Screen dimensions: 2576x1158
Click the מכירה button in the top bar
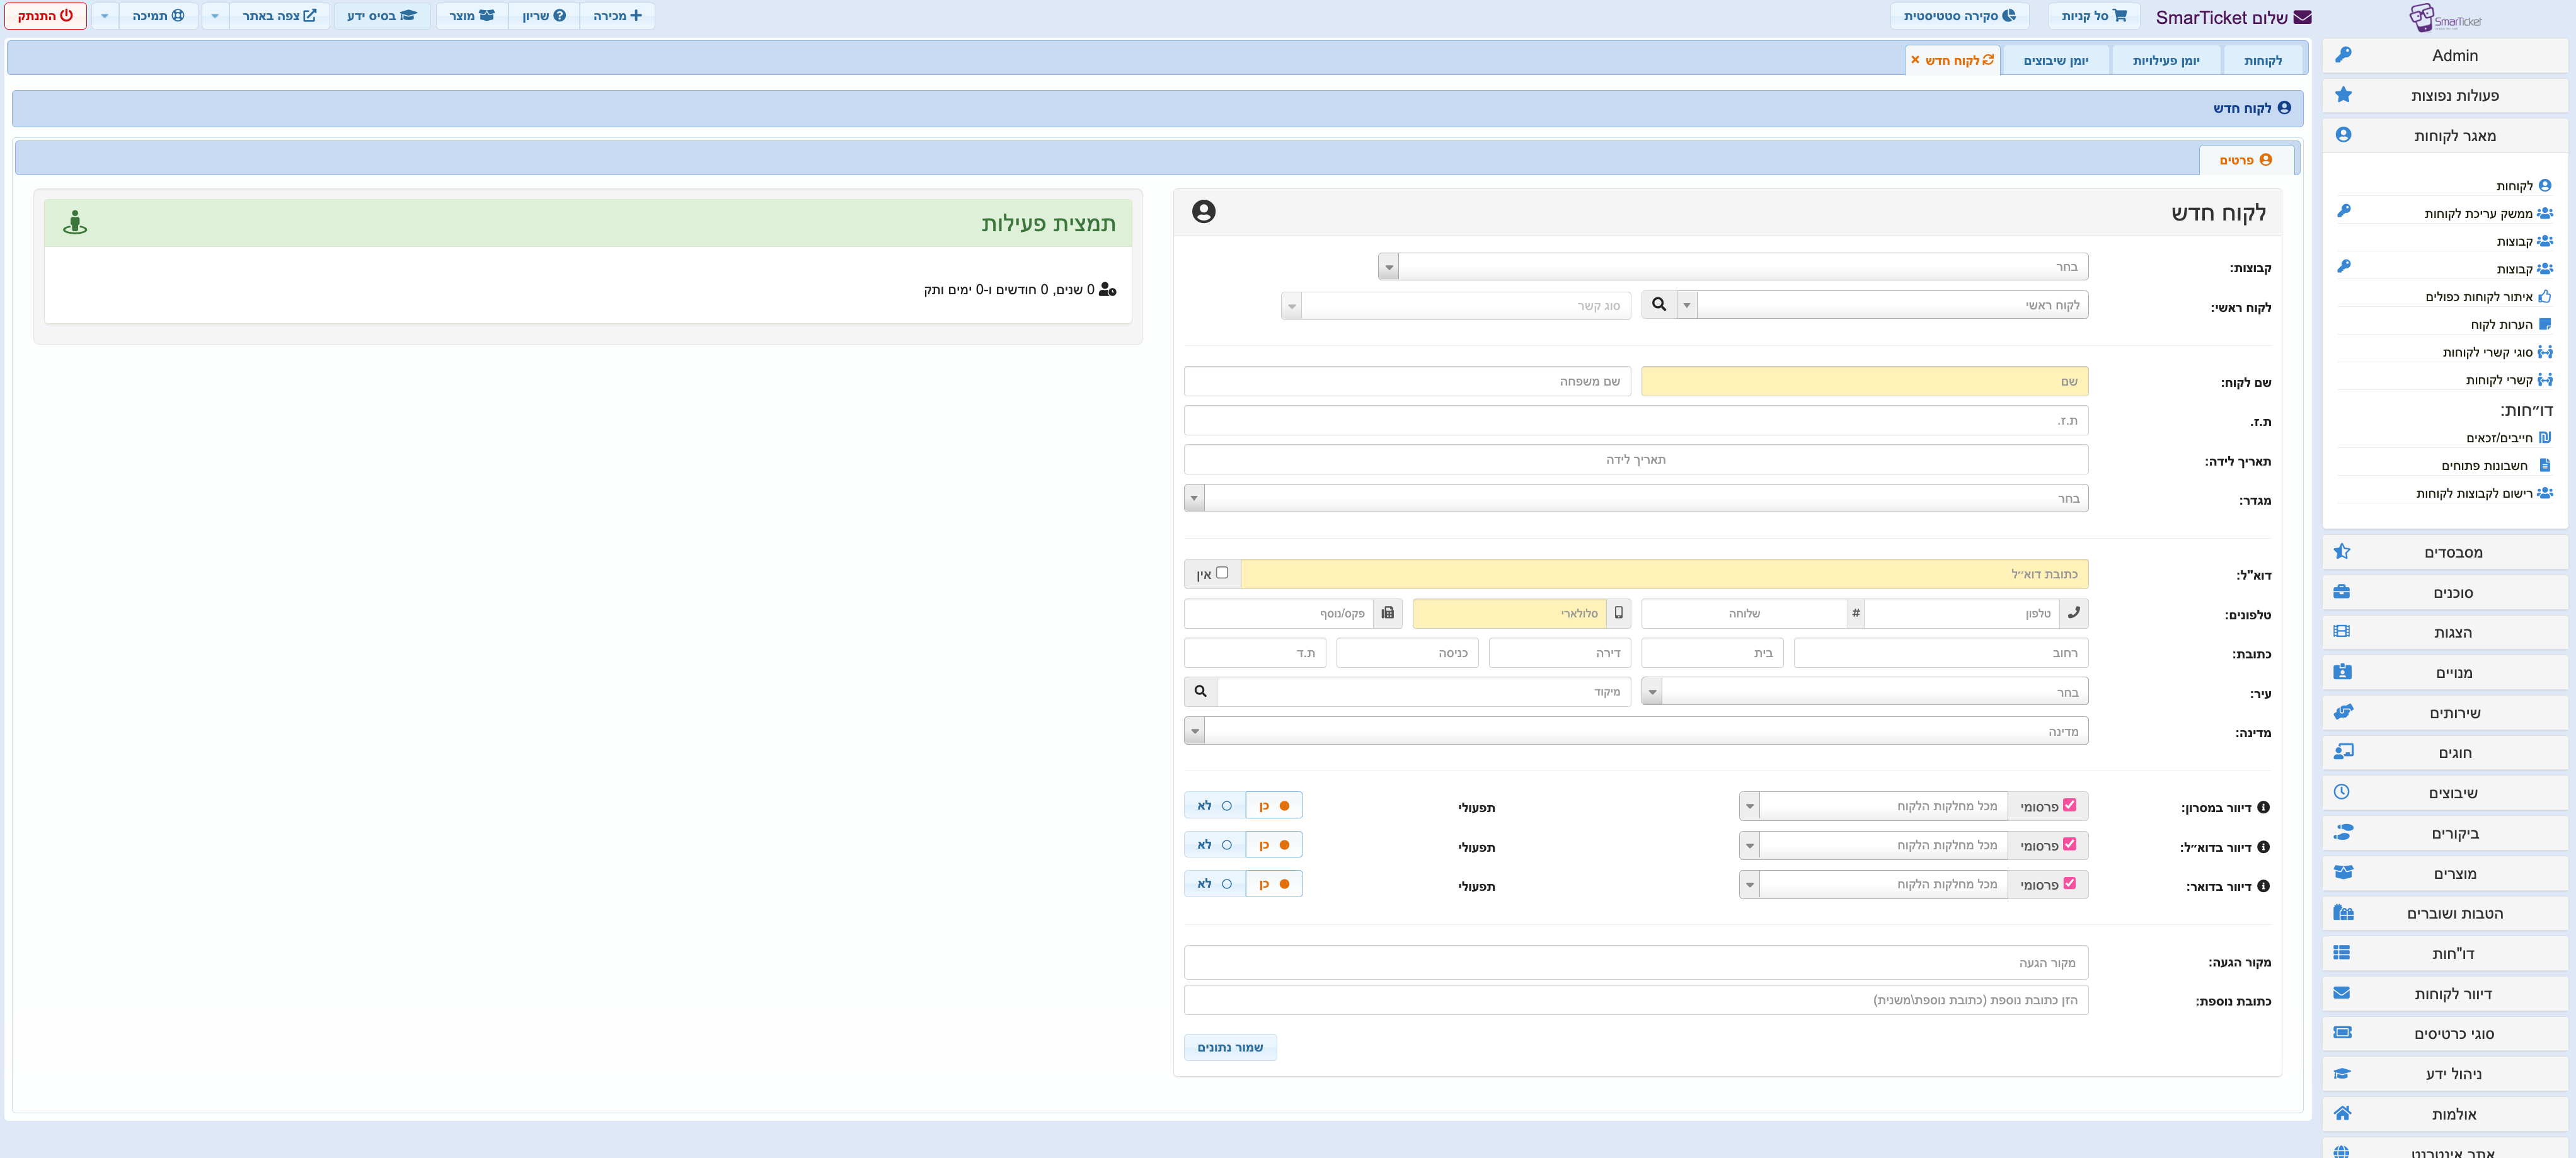coord(617,16)
